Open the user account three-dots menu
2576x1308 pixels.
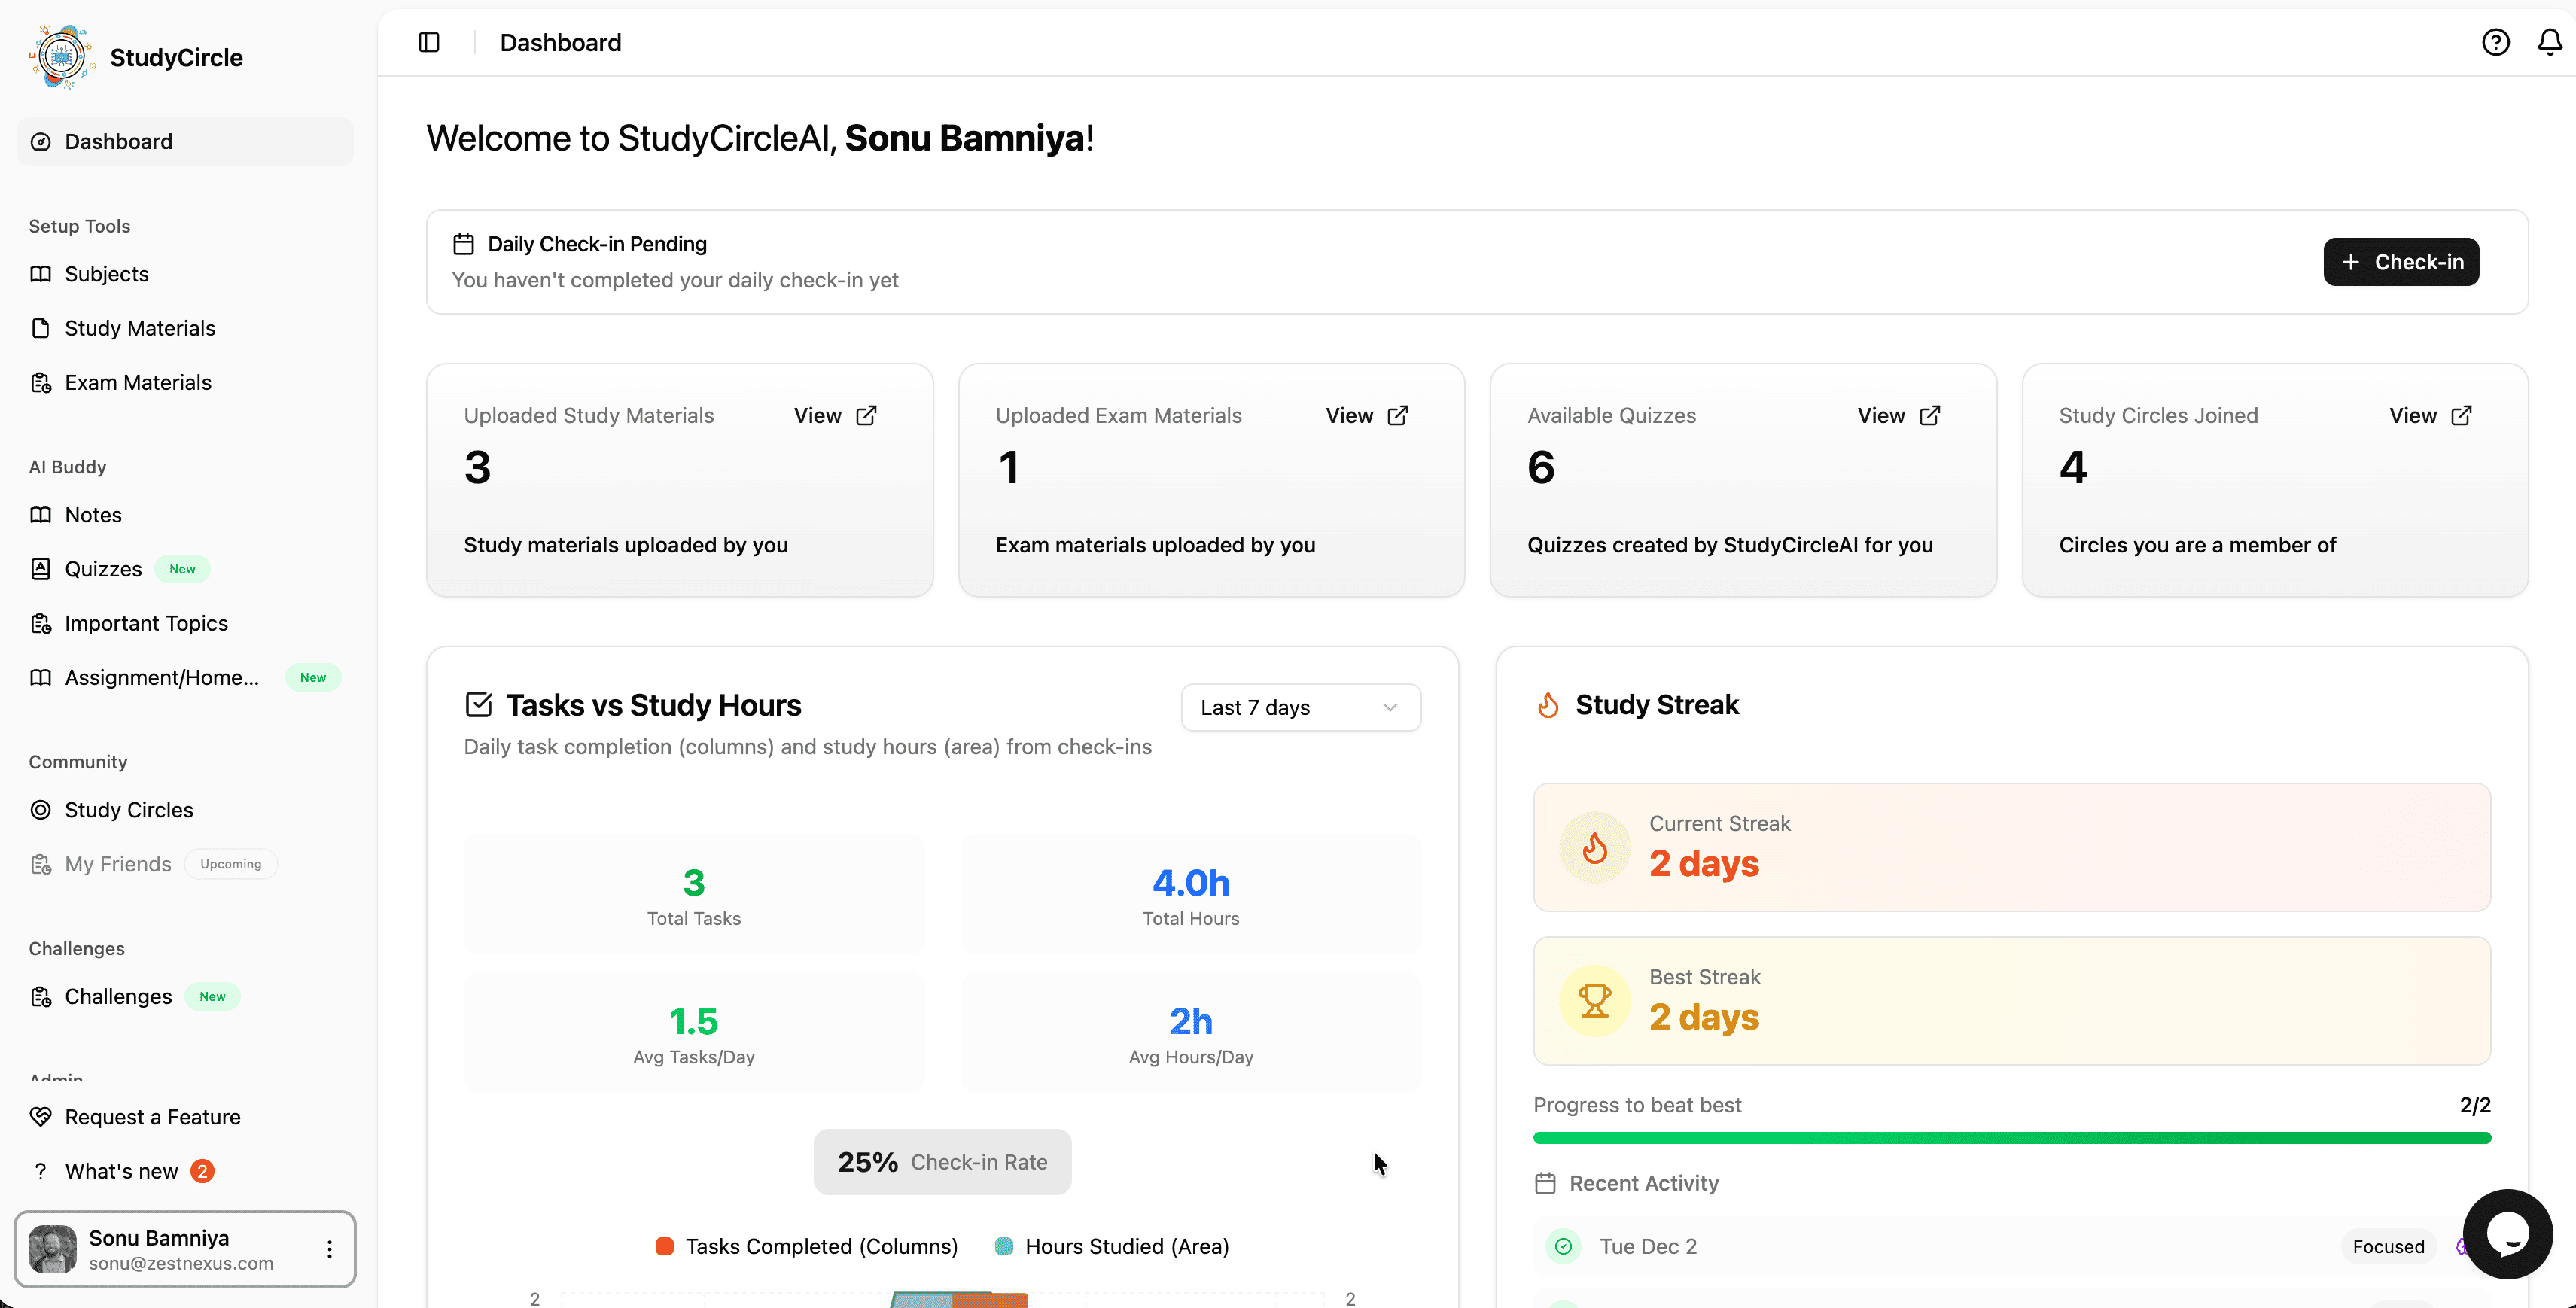coord(329,1249)
